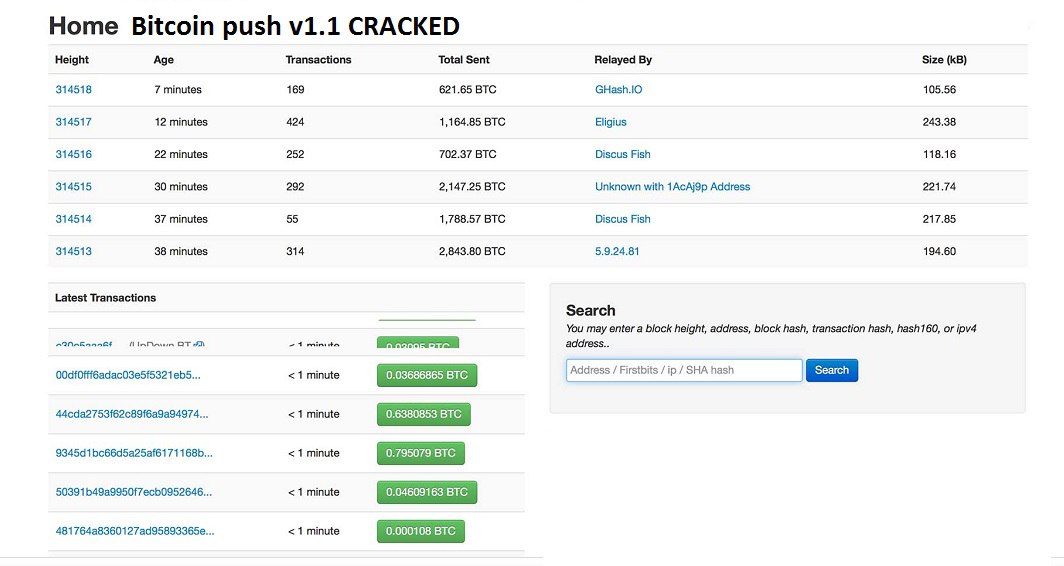Screen dimensions: 1064x566
Task: Open transaction 00df0fff6adac03e5f5321eb5
Action: pos(128,375)
